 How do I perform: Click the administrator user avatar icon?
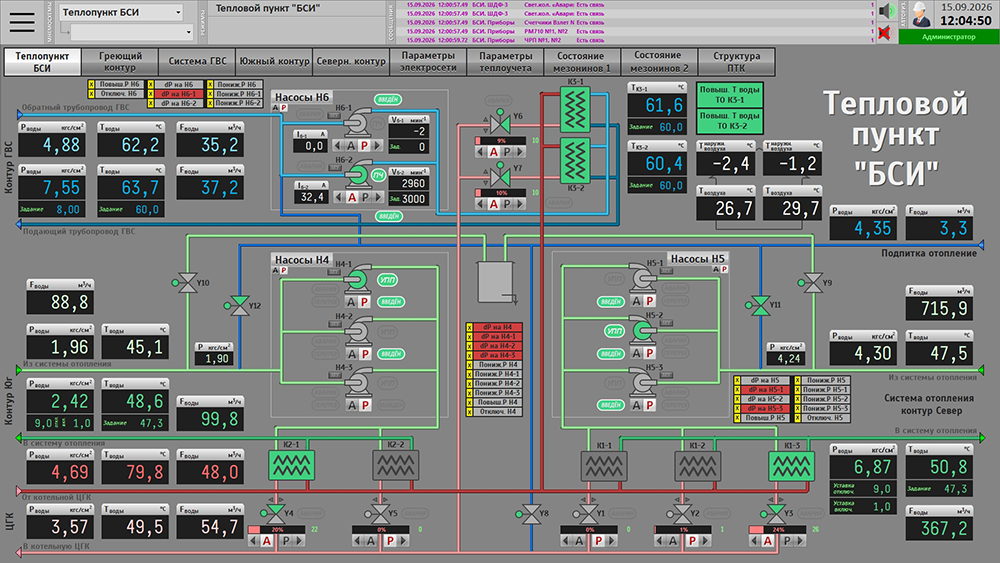click(x=920, y=14)
